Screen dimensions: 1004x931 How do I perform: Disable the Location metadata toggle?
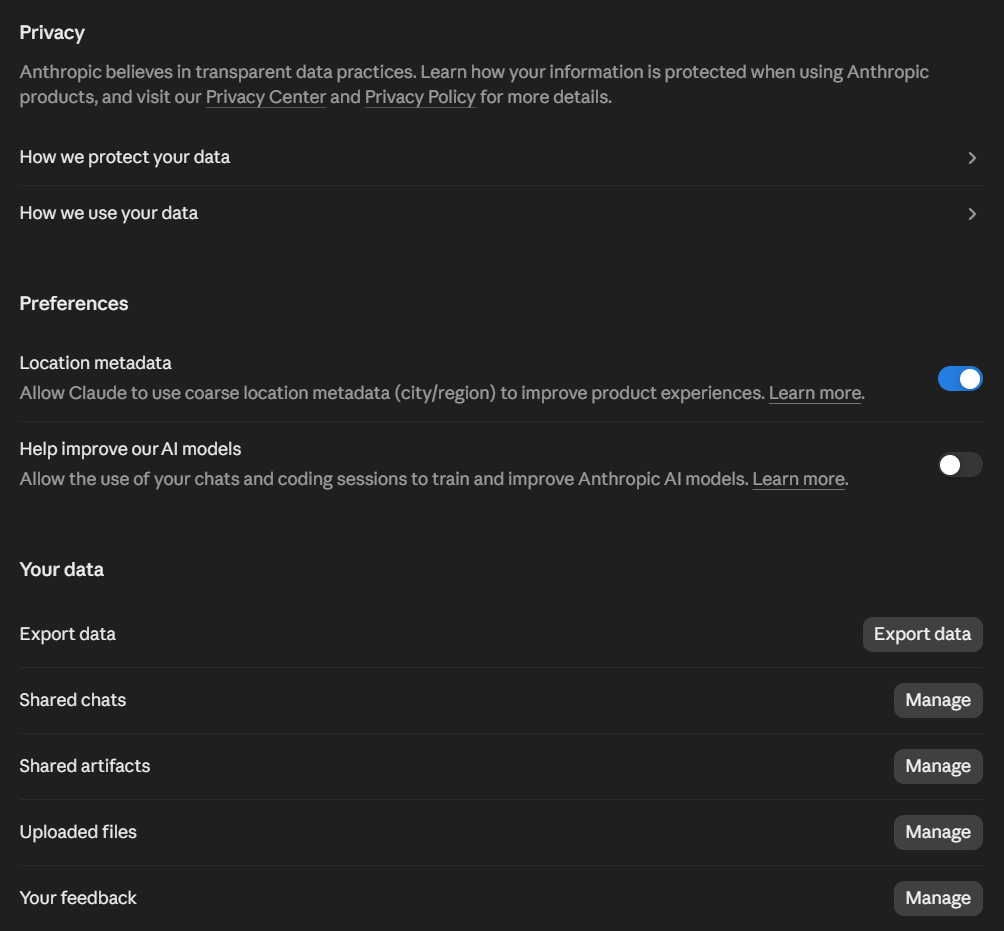point(960,378)
